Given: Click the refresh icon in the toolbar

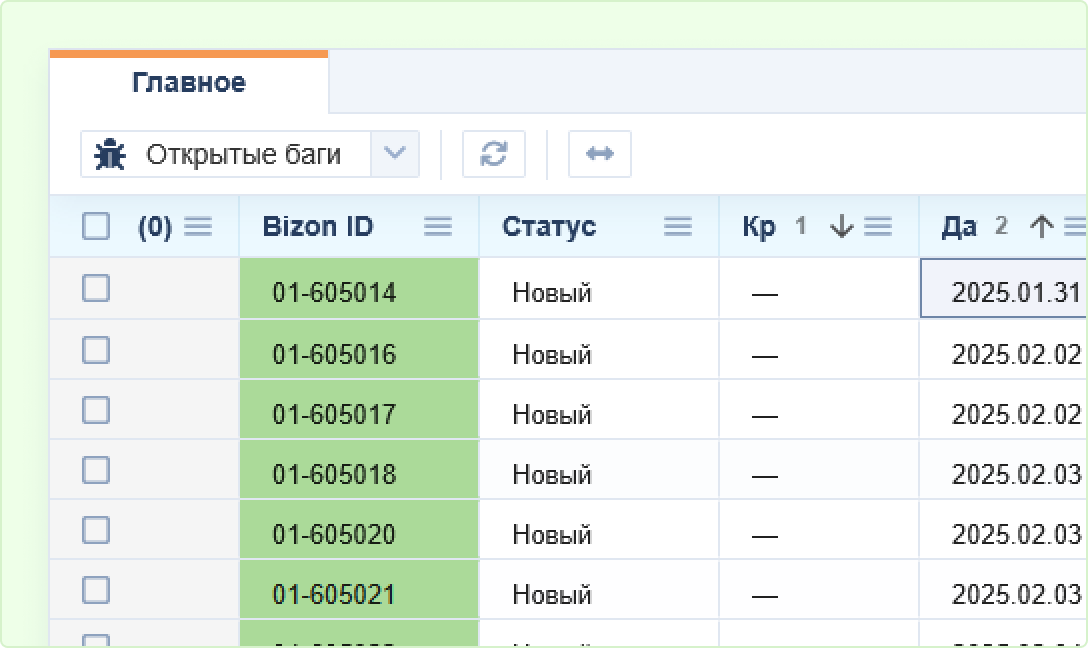Looking at the screenshot, I should coord(494,154).
